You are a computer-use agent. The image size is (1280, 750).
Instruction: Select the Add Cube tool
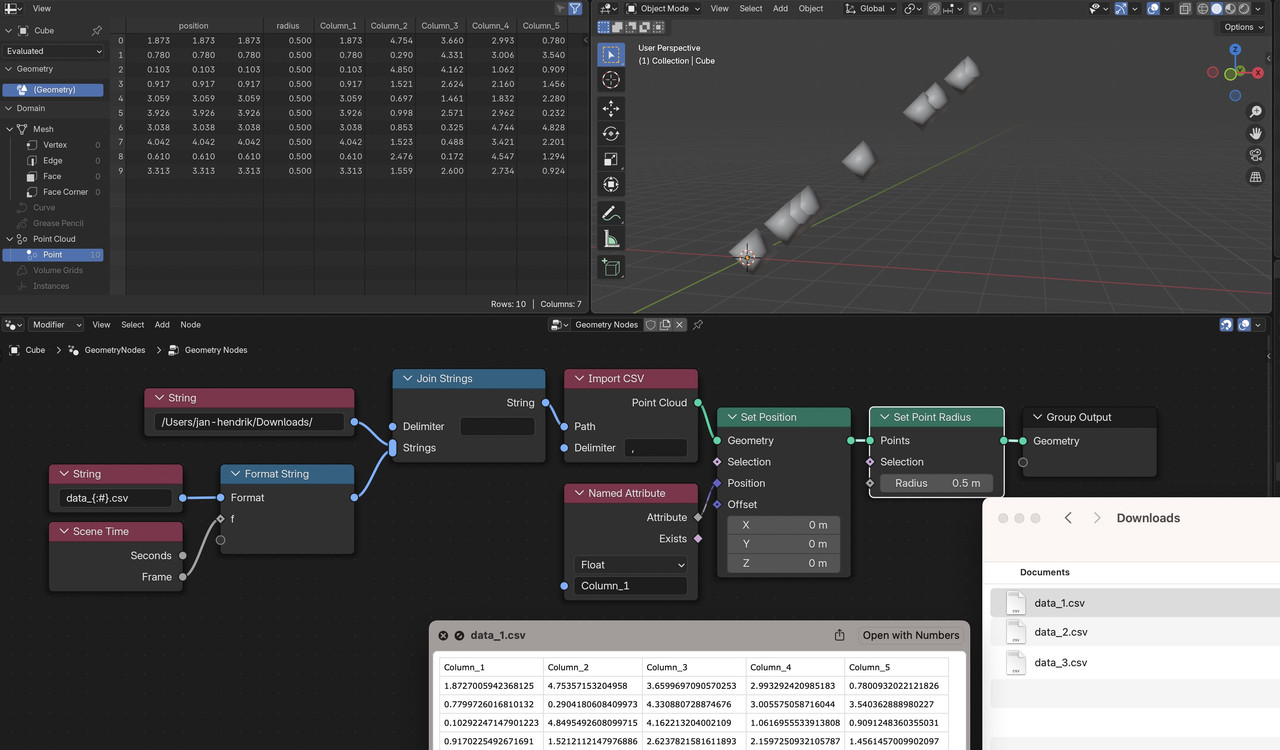coord(611,267)
